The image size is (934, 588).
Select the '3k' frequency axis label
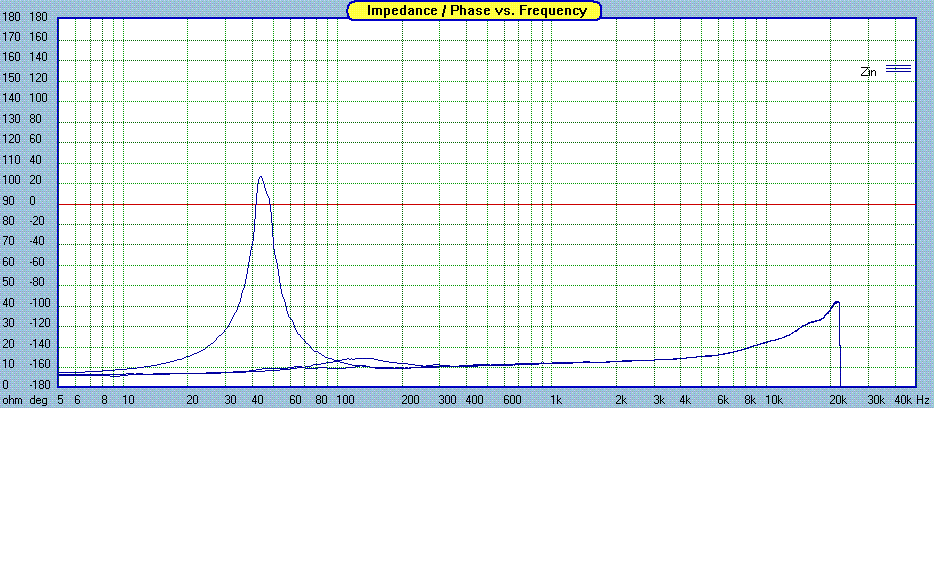659,400
